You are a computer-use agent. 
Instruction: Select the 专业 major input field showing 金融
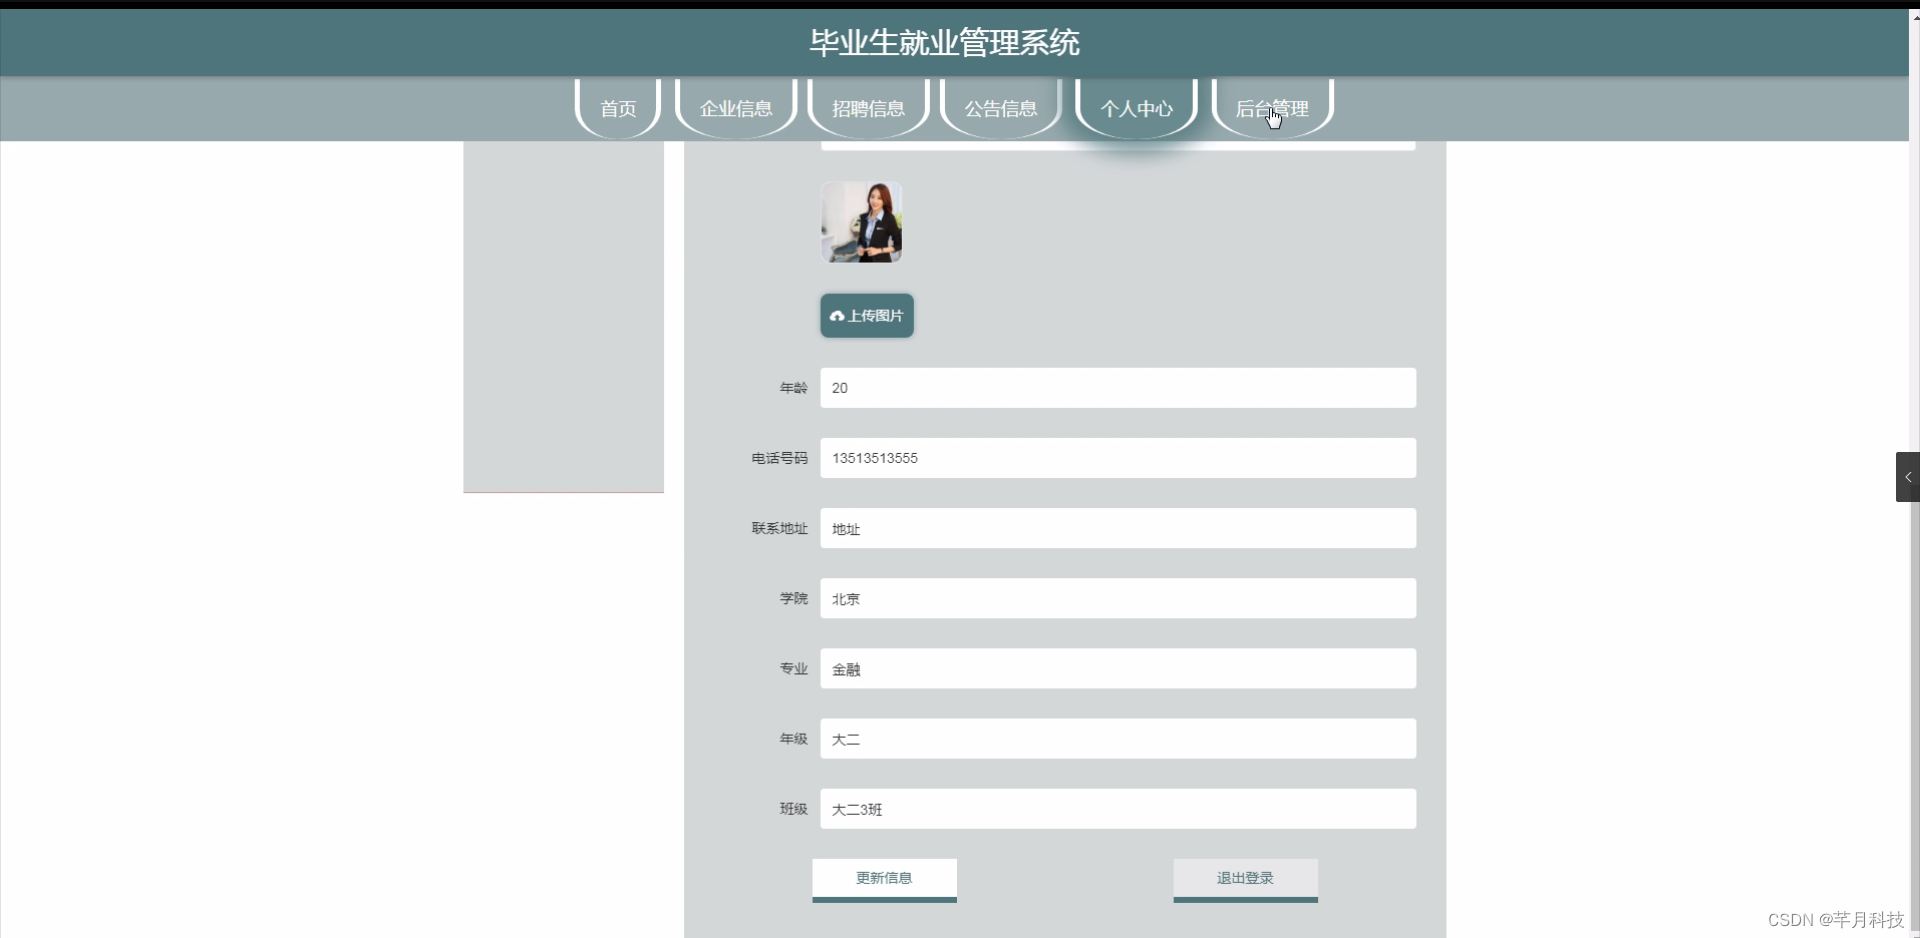coord(1116,668)
